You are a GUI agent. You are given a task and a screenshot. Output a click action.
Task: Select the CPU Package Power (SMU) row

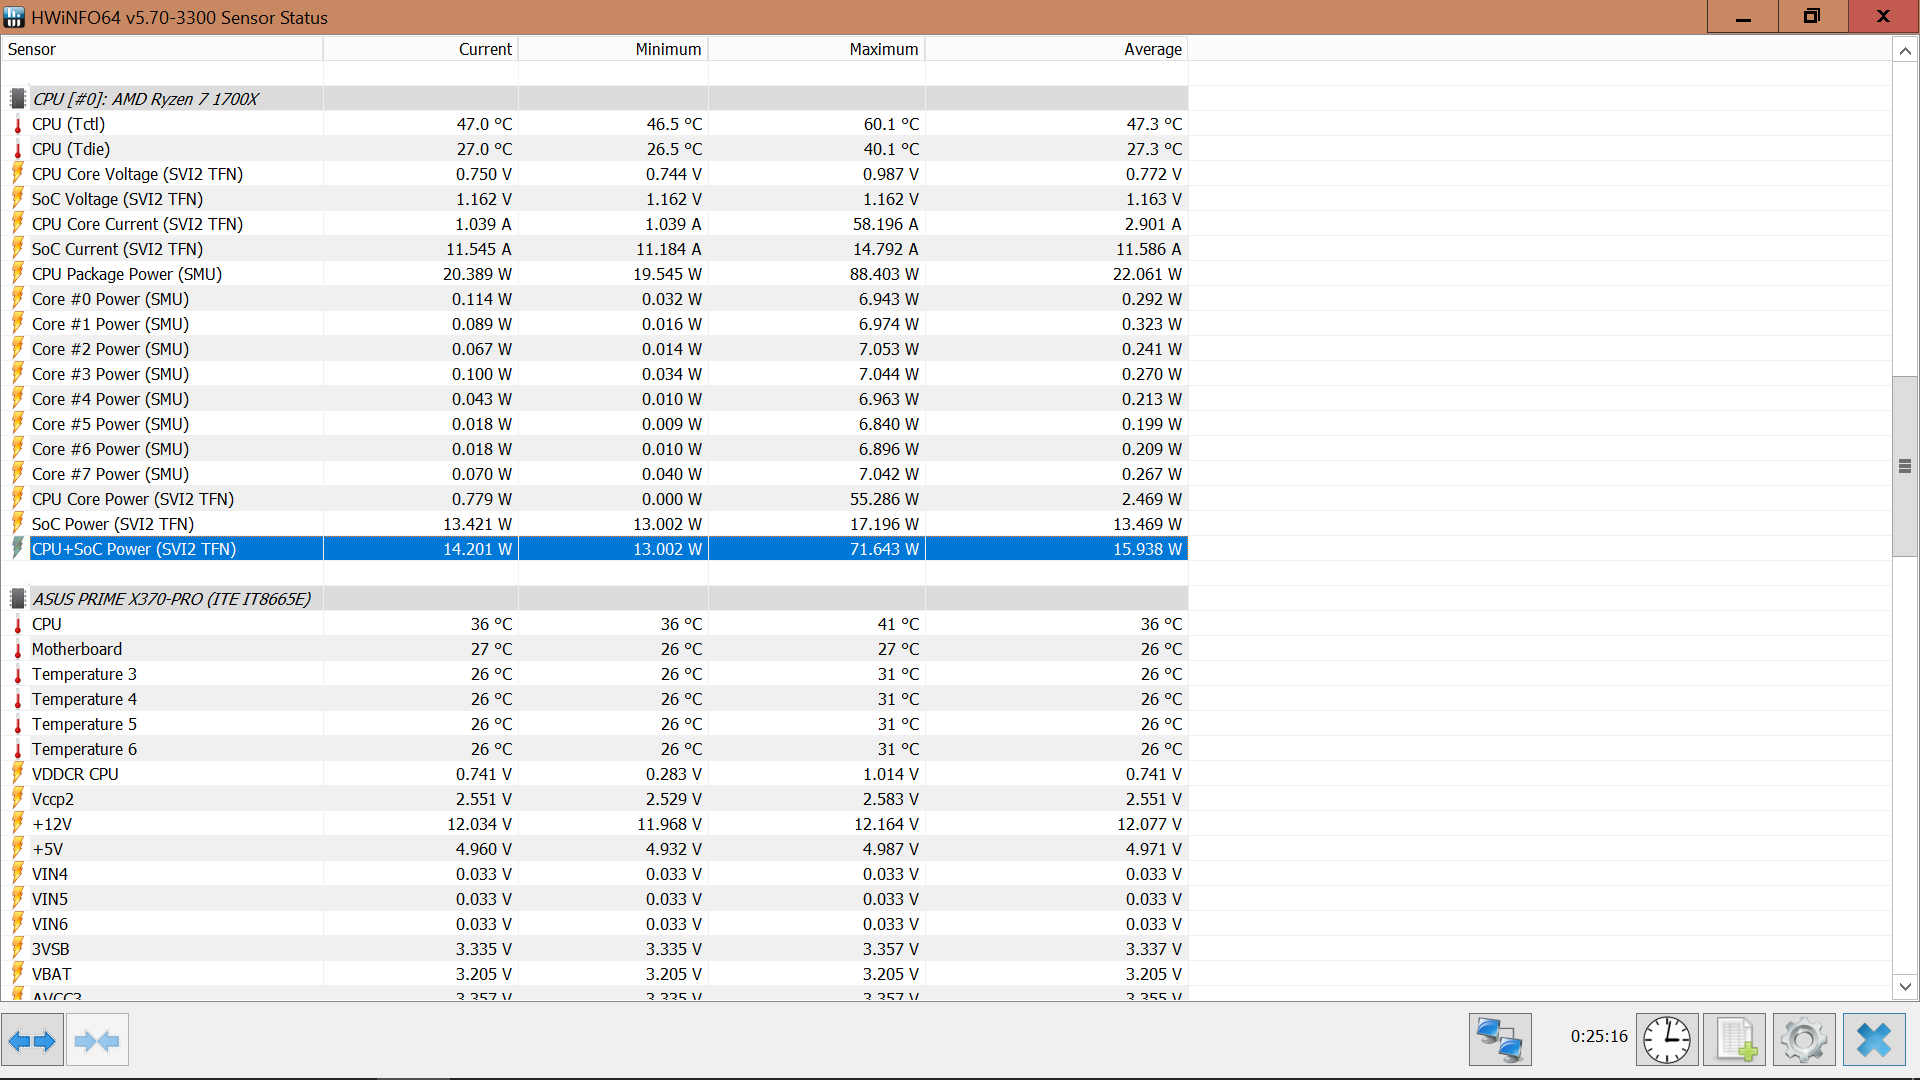point(127,274)
